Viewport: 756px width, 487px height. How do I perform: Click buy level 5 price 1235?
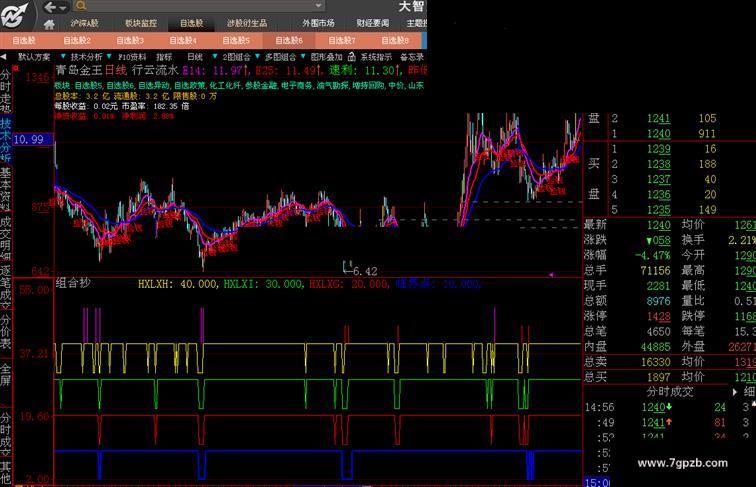click(659, 210)
